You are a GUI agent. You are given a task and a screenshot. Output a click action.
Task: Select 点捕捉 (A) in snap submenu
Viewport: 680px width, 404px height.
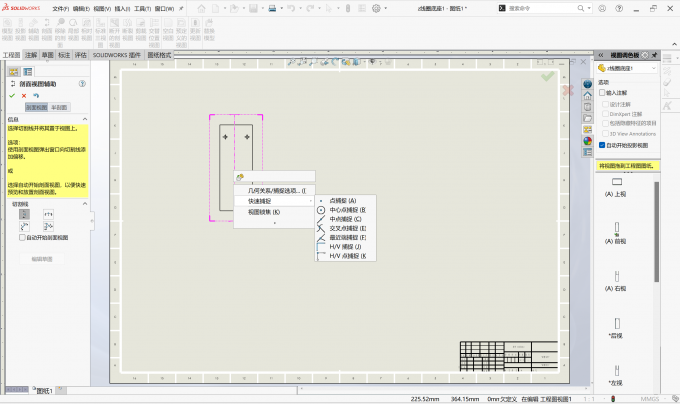click(345, 201)
